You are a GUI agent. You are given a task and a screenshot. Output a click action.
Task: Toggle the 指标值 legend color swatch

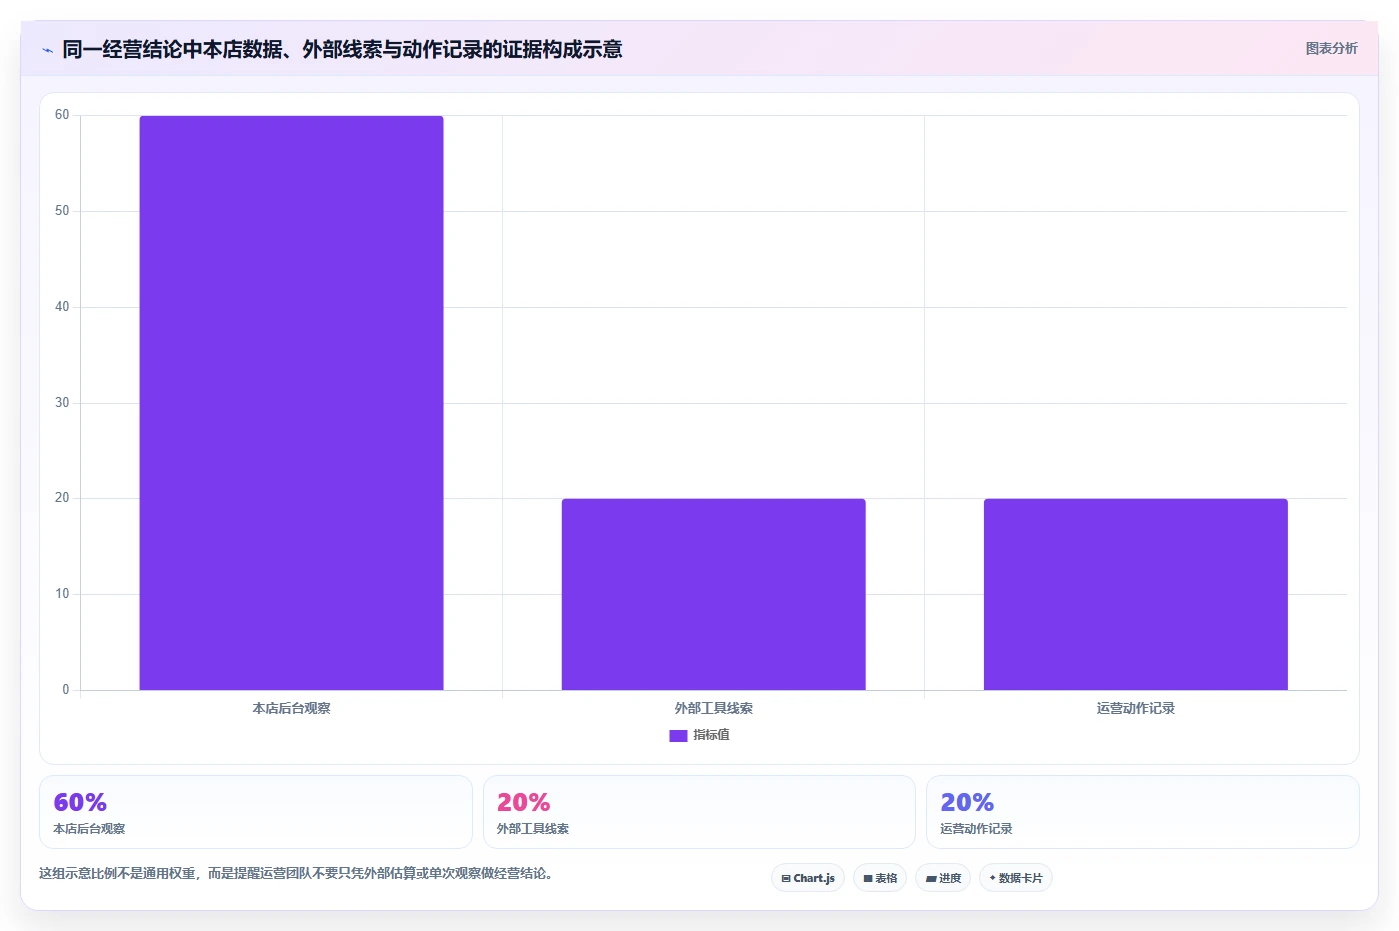tap(678, 735)
